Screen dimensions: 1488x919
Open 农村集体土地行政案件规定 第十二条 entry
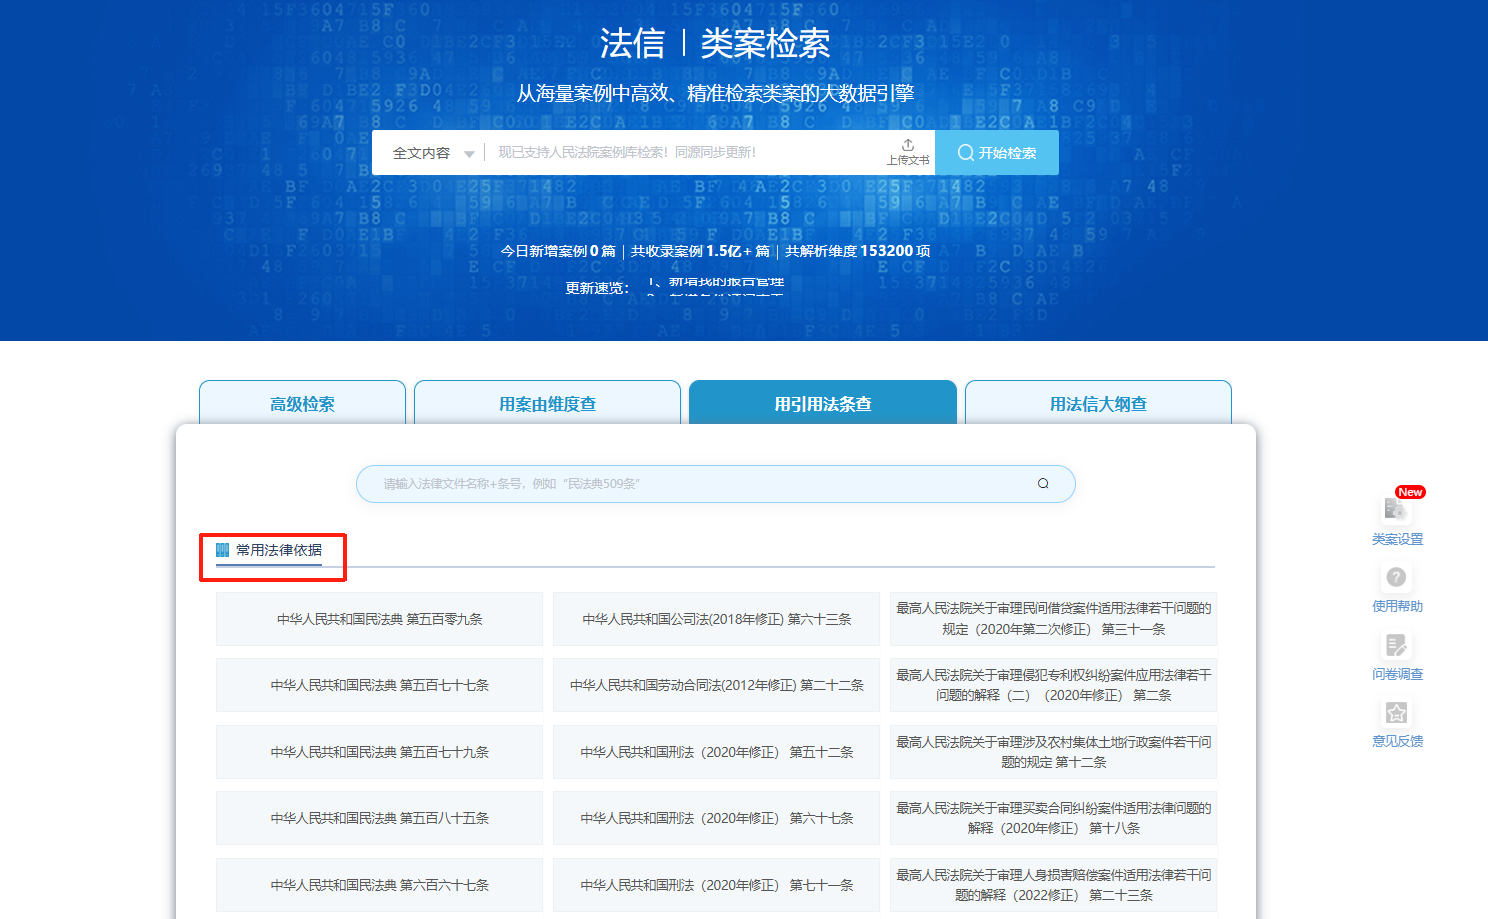click(1053, 752)
